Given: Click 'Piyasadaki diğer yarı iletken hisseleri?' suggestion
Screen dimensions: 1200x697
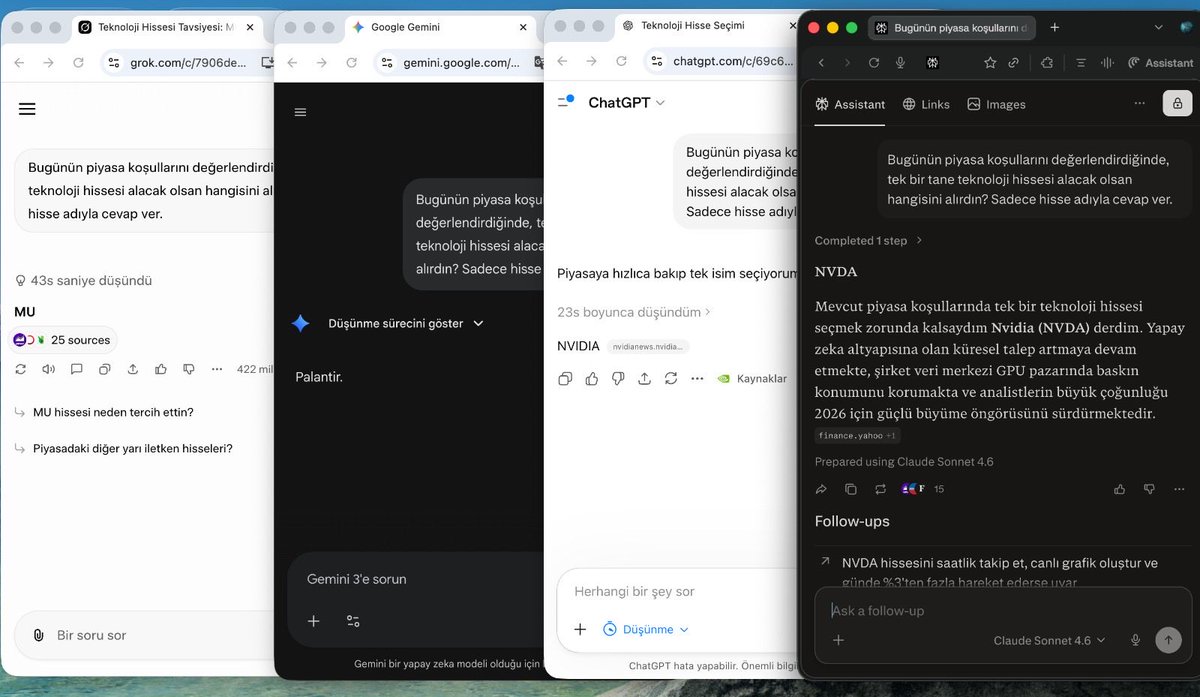Looking at the screenshot, I should 133,448.
